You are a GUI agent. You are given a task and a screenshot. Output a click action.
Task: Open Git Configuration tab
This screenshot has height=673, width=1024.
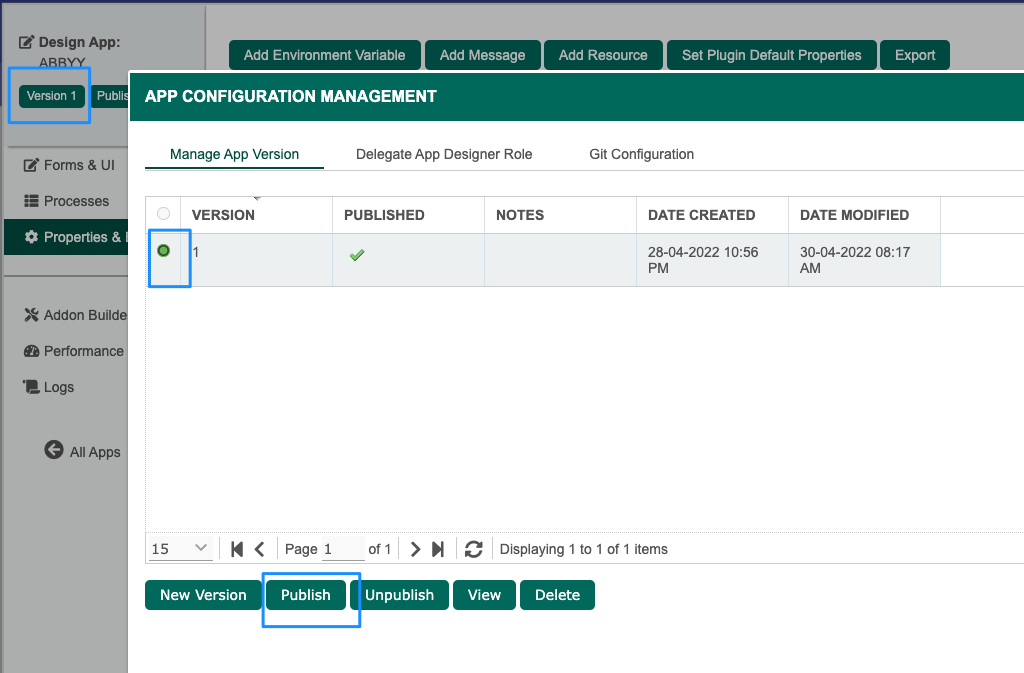pyautogui.click(x=641, y=154)
